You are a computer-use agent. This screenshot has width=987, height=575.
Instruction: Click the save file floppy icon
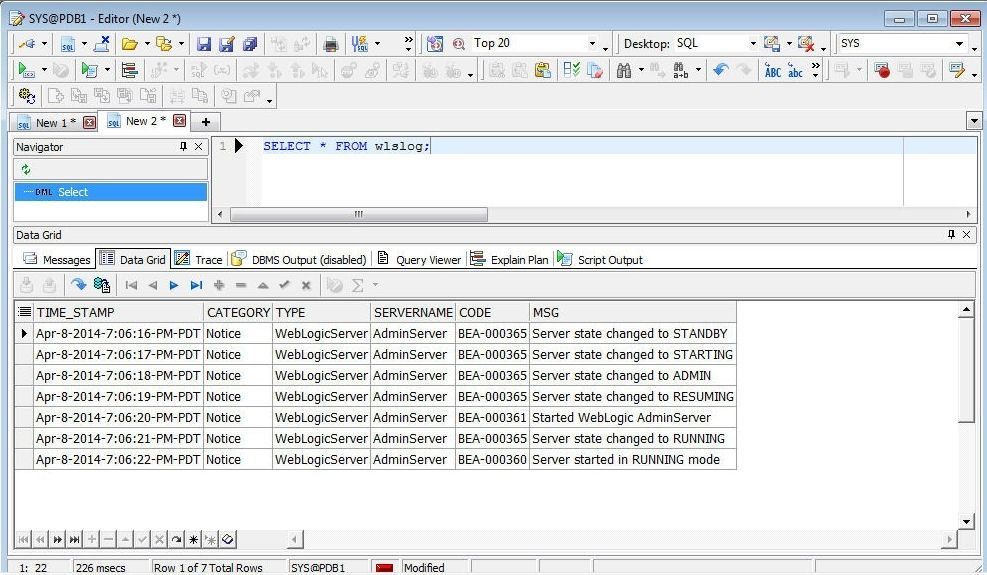click(x=203, y=44)
